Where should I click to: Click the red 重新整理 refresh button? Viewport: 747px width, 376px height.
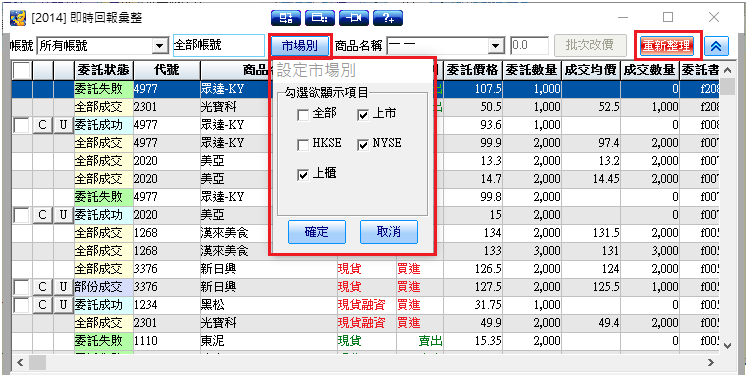tap(667, 46)
